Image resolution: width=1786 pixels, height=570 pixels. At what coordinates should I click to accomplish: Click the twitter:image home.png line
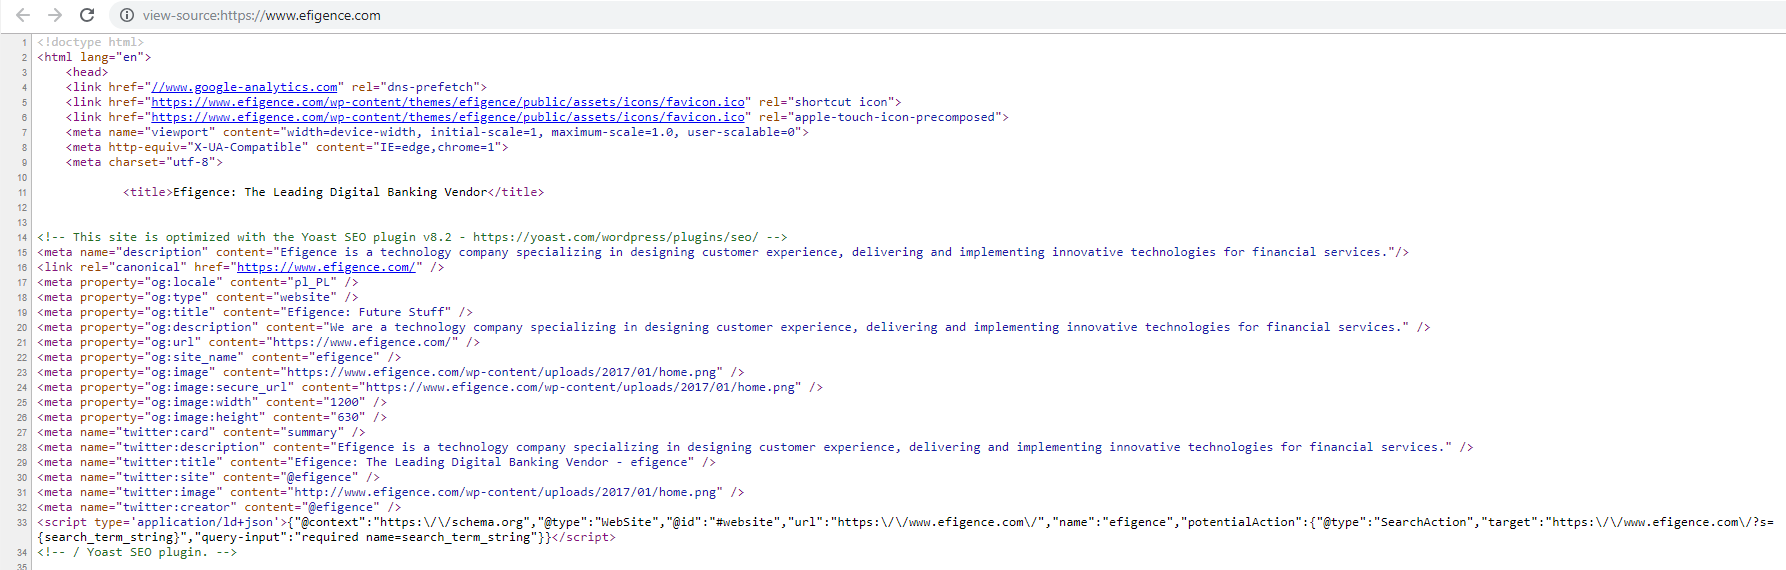click(x=391, y=492)
